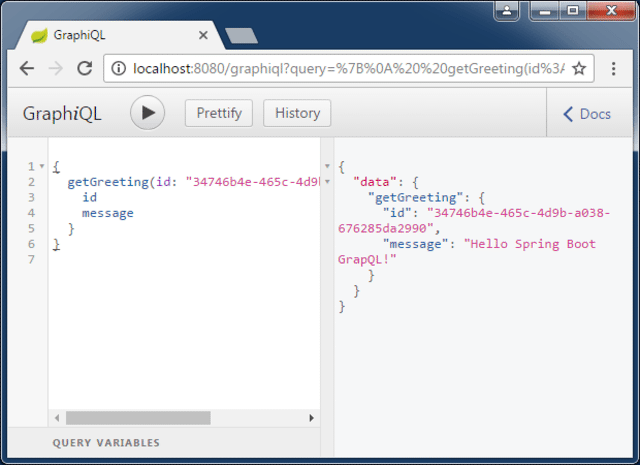Open the Chrome three-dot menu

(x=613, y=69)
